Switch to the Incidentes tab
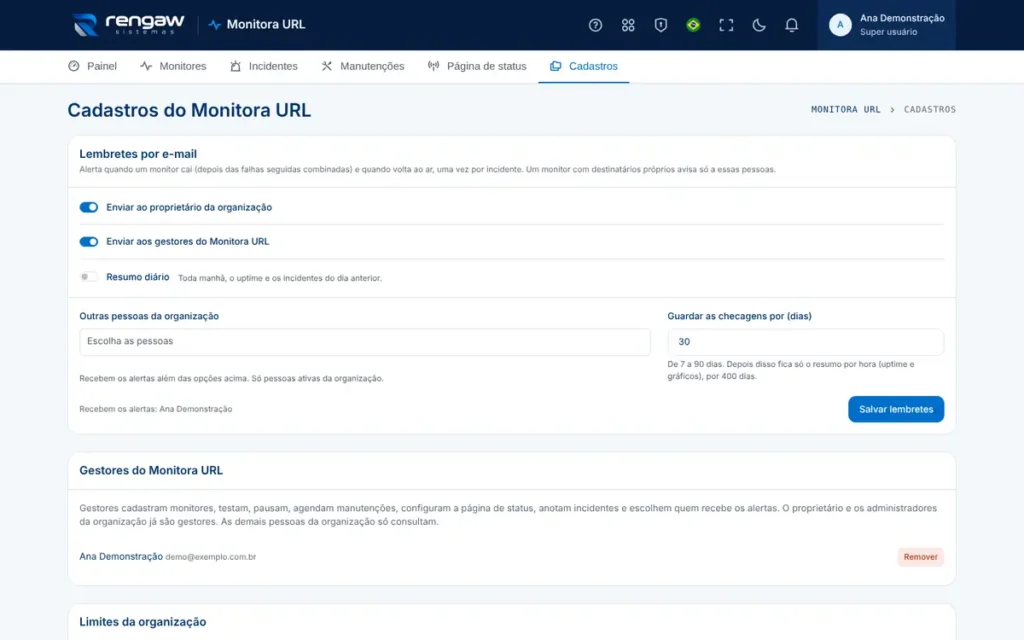 coord(264,66)
